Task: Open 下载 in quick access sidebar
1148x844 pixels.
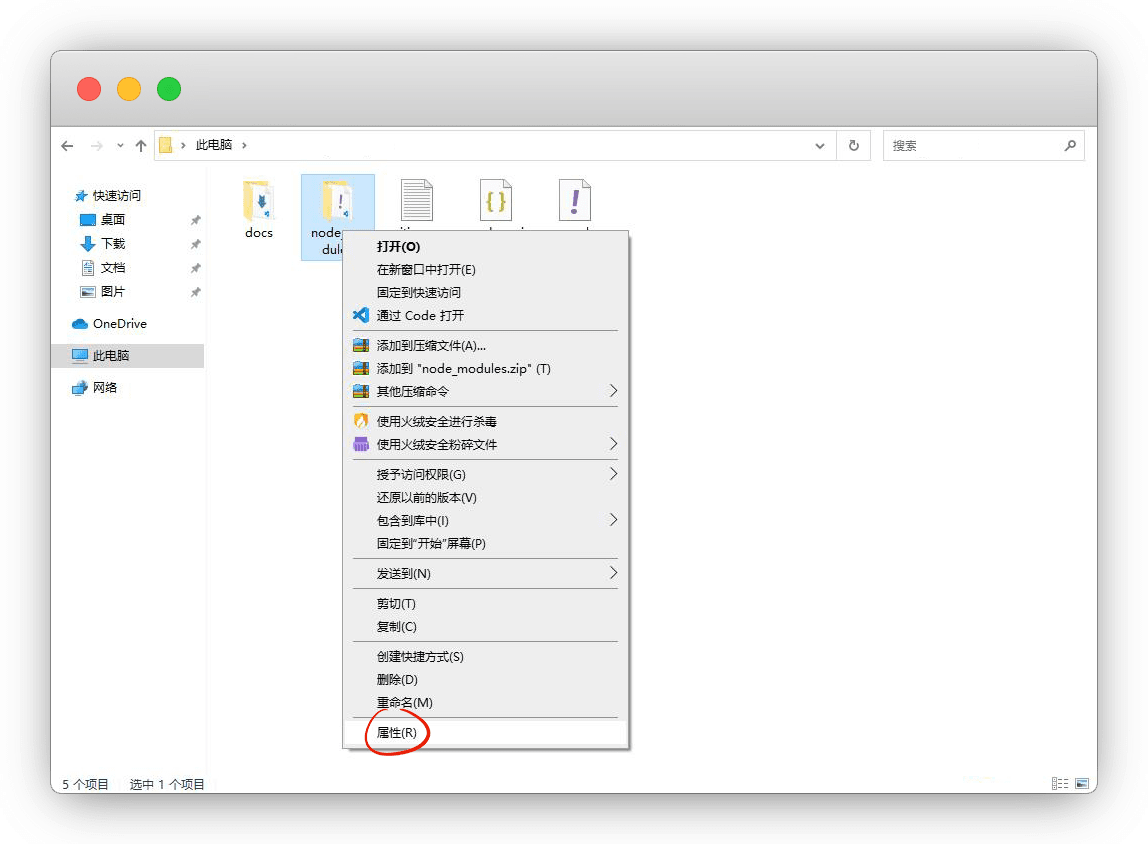Action: click(x=112, y=244)
